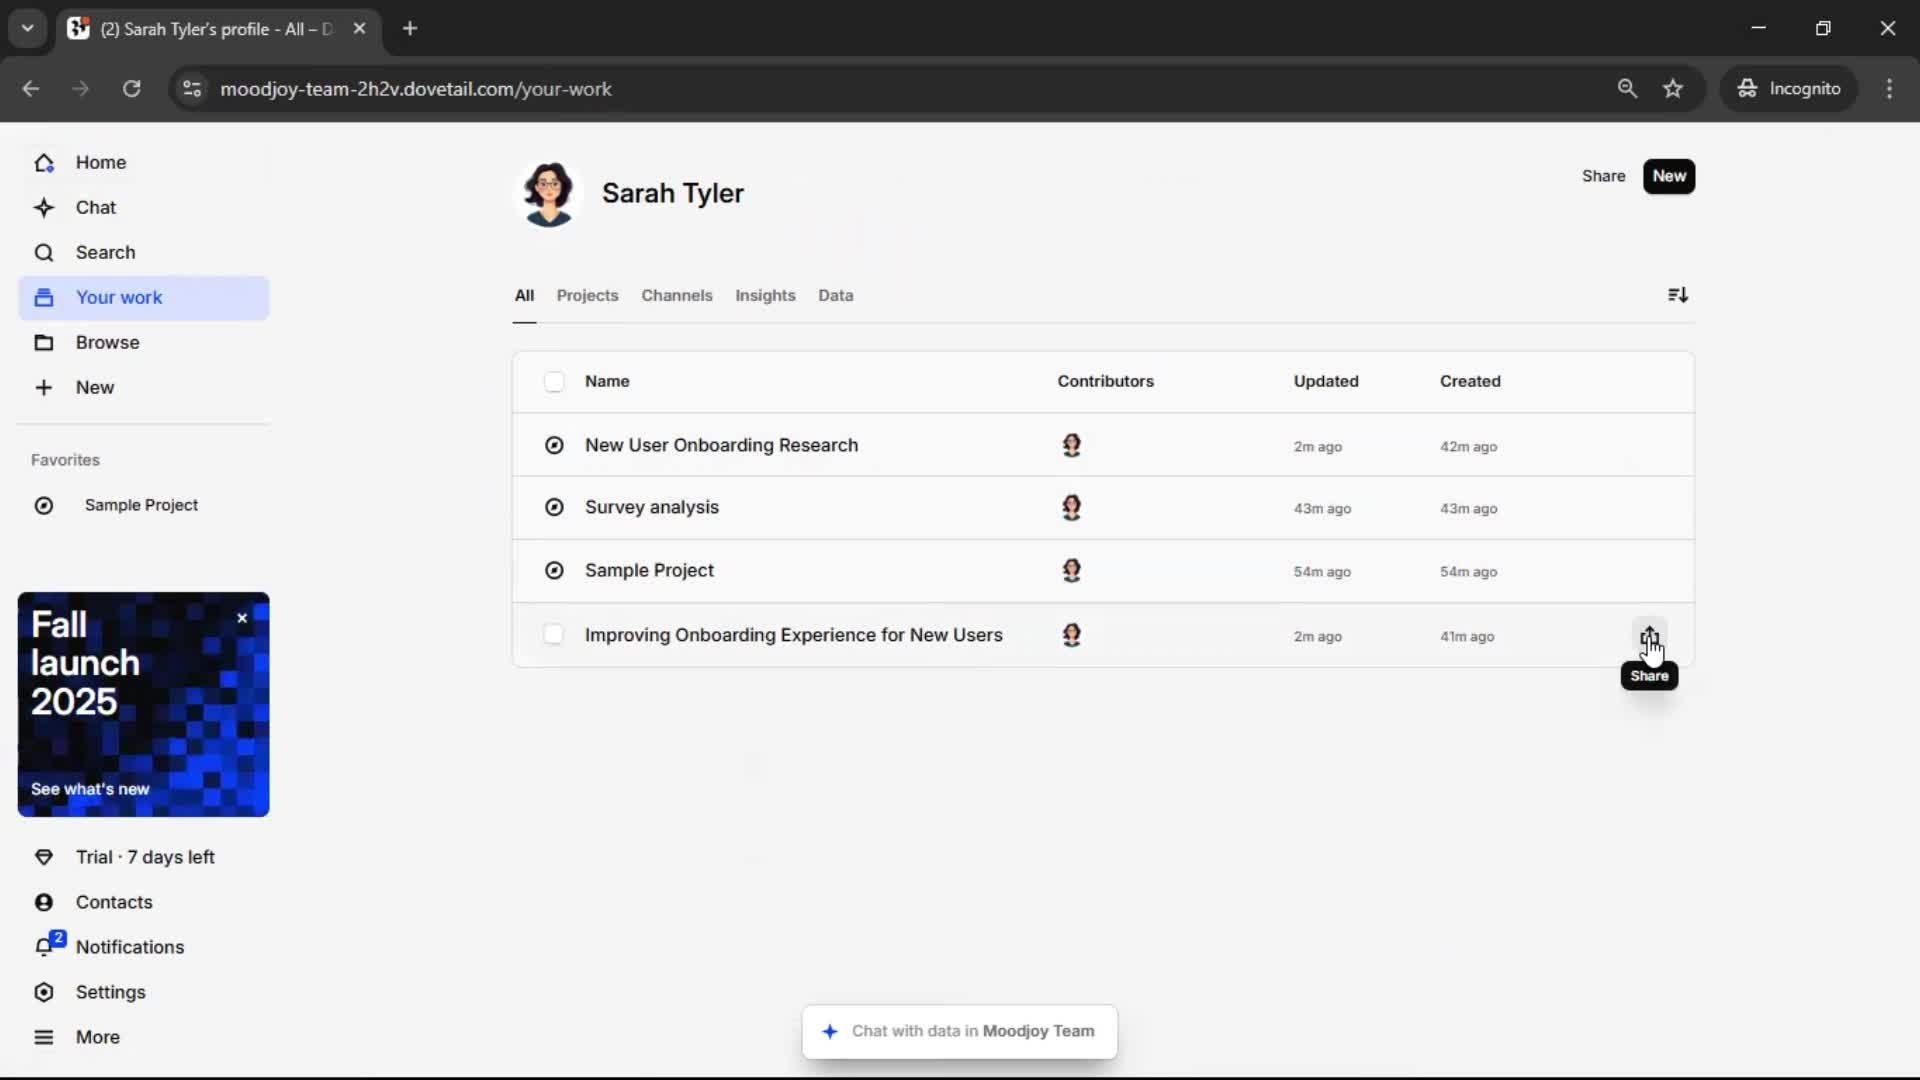Select the Survey analysis row icon
This screenshot has width=1920, height=1080.
pyautogui.click(x=554, y=508)
